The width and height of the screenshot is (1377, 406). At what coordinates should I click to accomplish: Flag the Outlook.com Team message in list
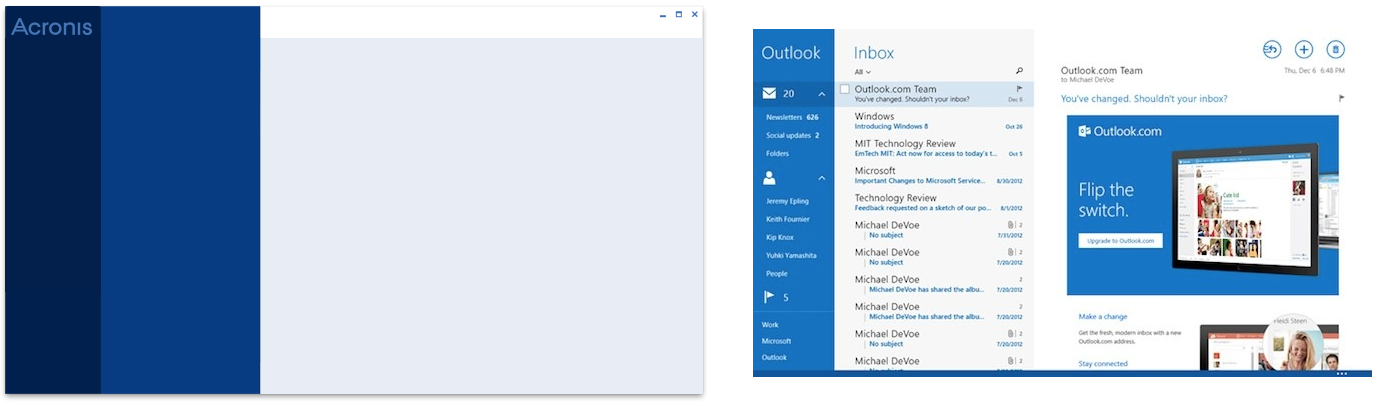click(1019, 89)
